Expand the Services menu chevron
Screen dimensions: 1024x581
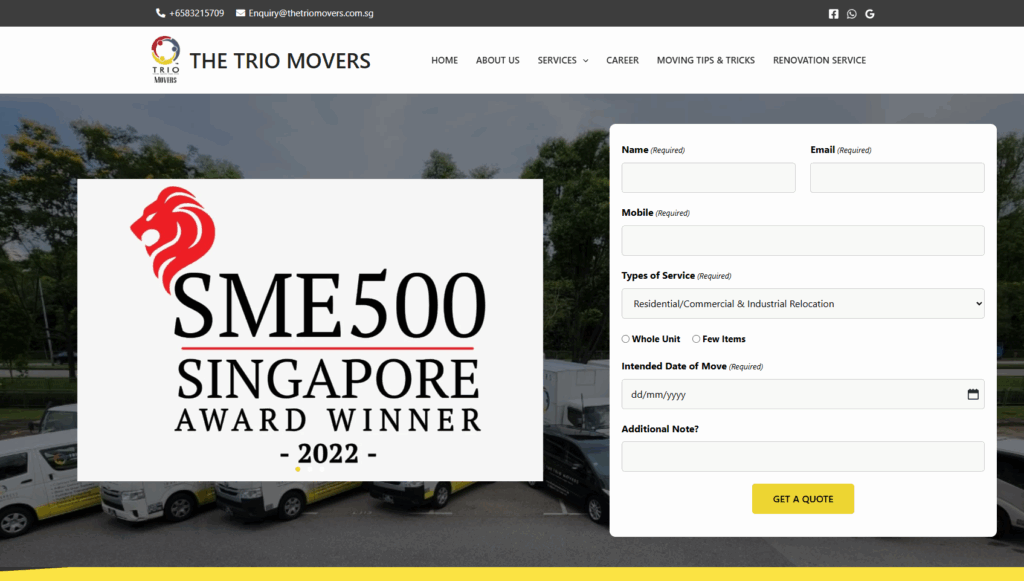pyautogui.click(x=586, y=61)
